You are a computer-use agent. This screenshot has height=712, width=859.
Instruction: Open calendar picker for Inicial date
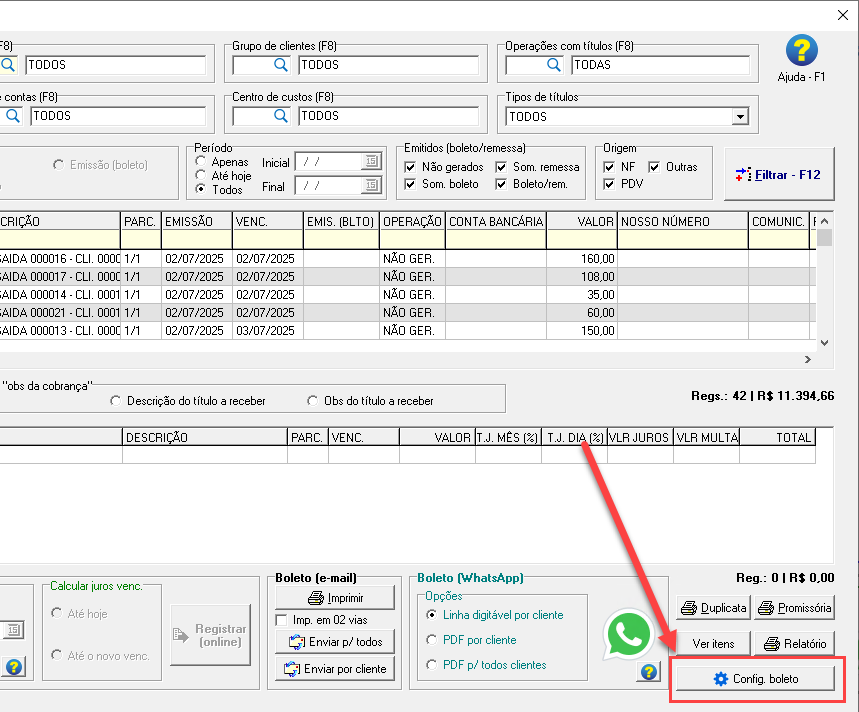(x=371, y=161)
